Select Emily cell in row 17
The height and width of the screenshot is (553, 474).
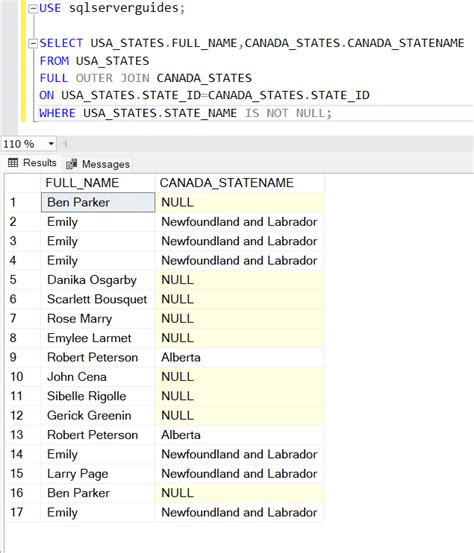pyautogui.click(x=98, y=513)
